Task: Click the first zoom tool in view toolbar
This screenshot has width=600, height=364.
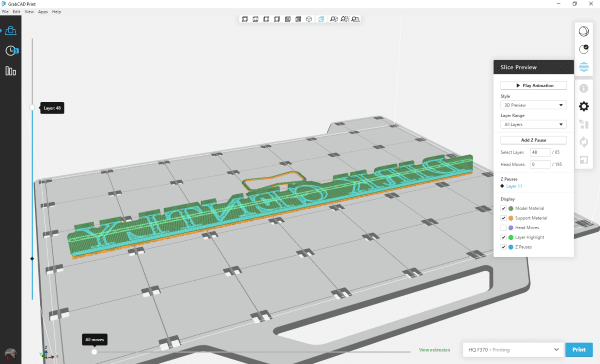Action: pyautogui.click(x=334, y=19)
